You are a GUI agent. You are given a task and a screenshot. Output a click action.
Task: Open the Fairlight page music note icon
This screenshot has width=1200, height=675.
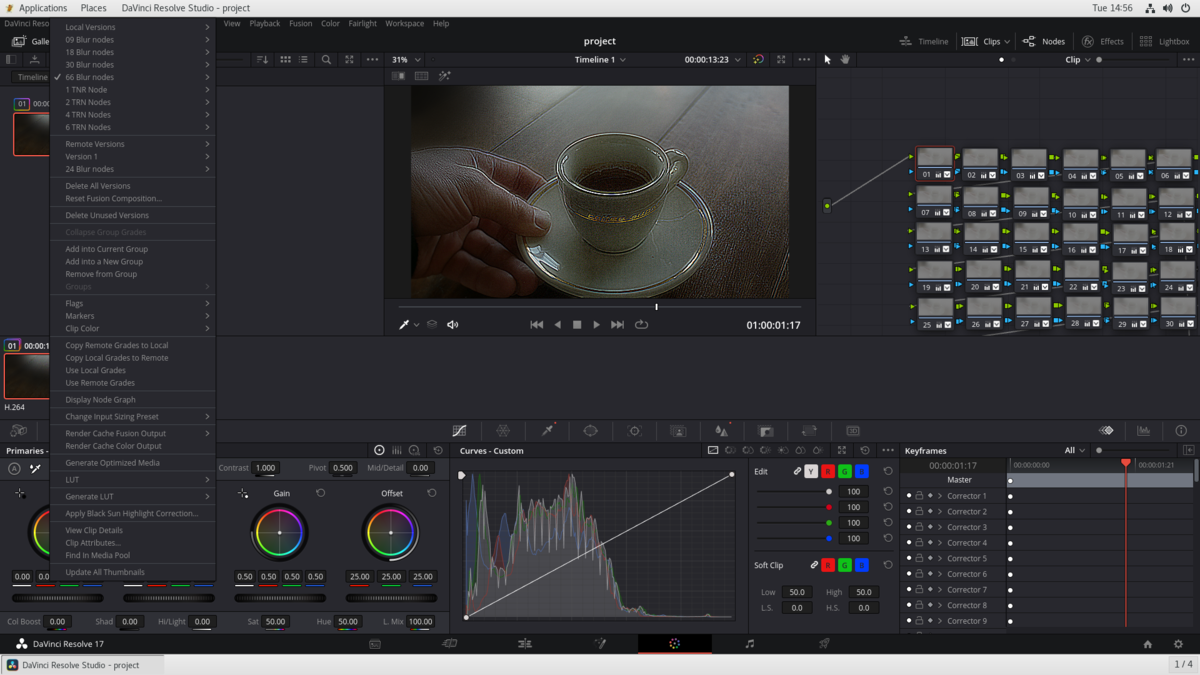click(749, 644)
